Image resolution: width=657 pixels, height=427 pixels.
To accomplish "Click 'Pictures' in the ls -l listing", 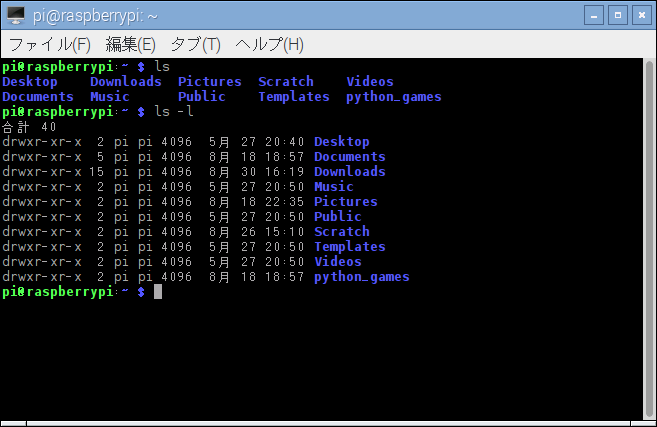I will (346, 202).
